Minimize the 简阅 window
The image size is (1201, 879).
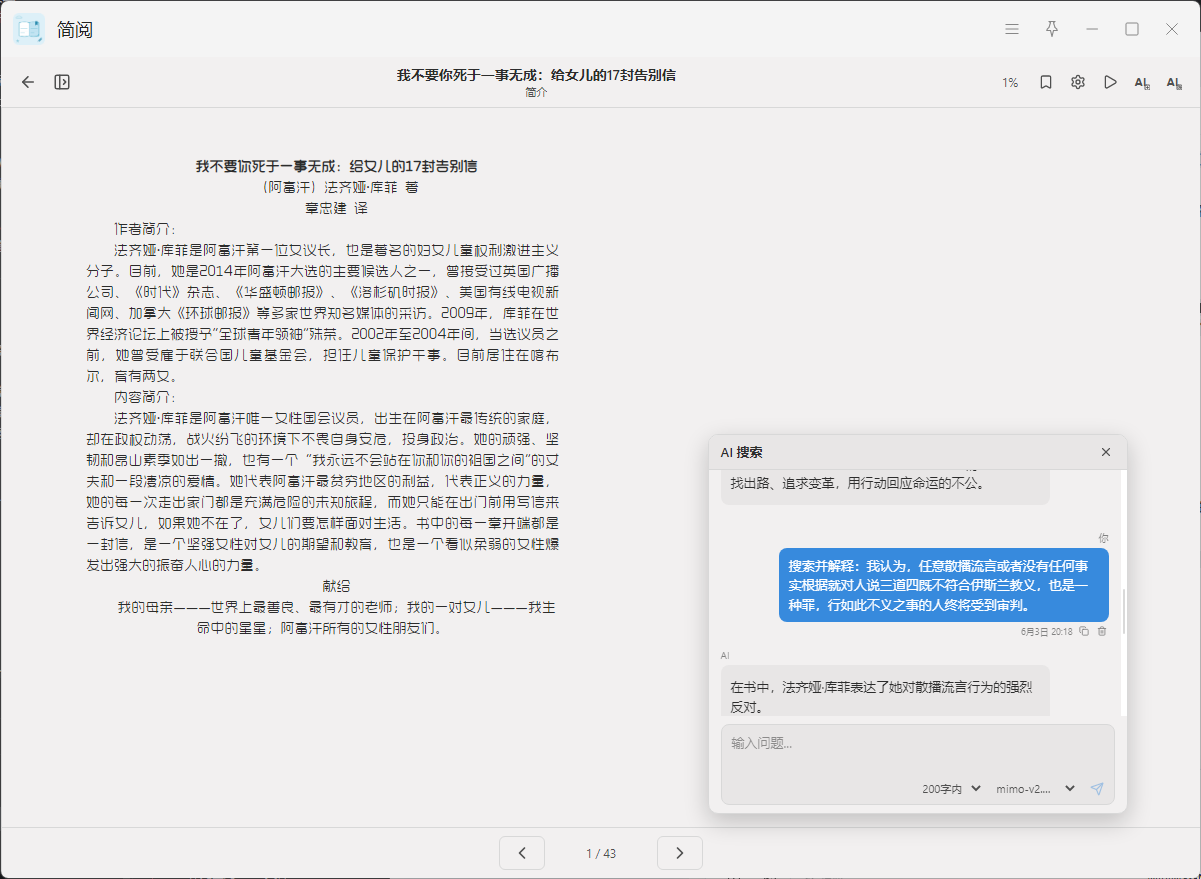[1092, 29]
